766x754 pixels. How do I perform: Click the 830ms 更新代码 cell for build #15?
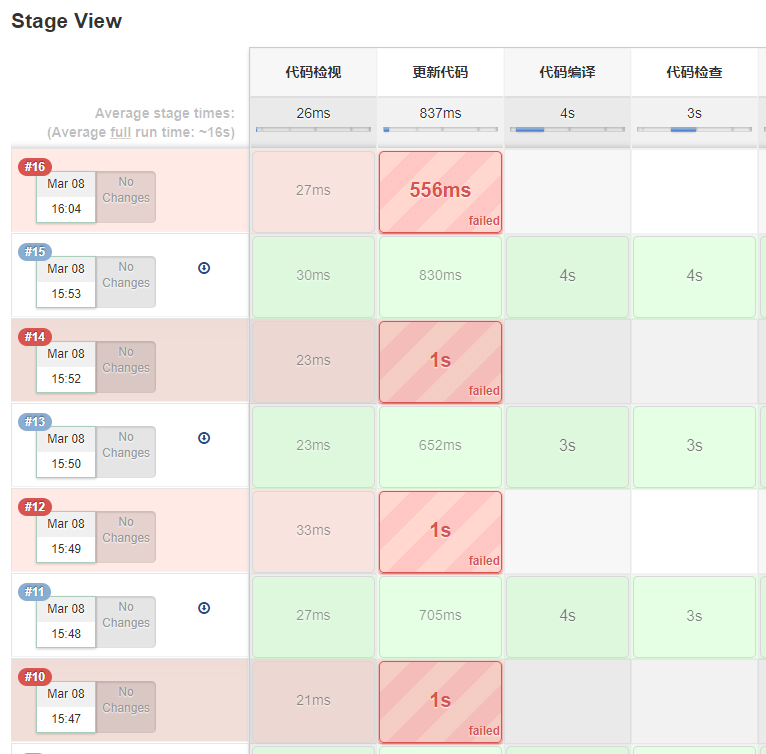pos(440,276)
